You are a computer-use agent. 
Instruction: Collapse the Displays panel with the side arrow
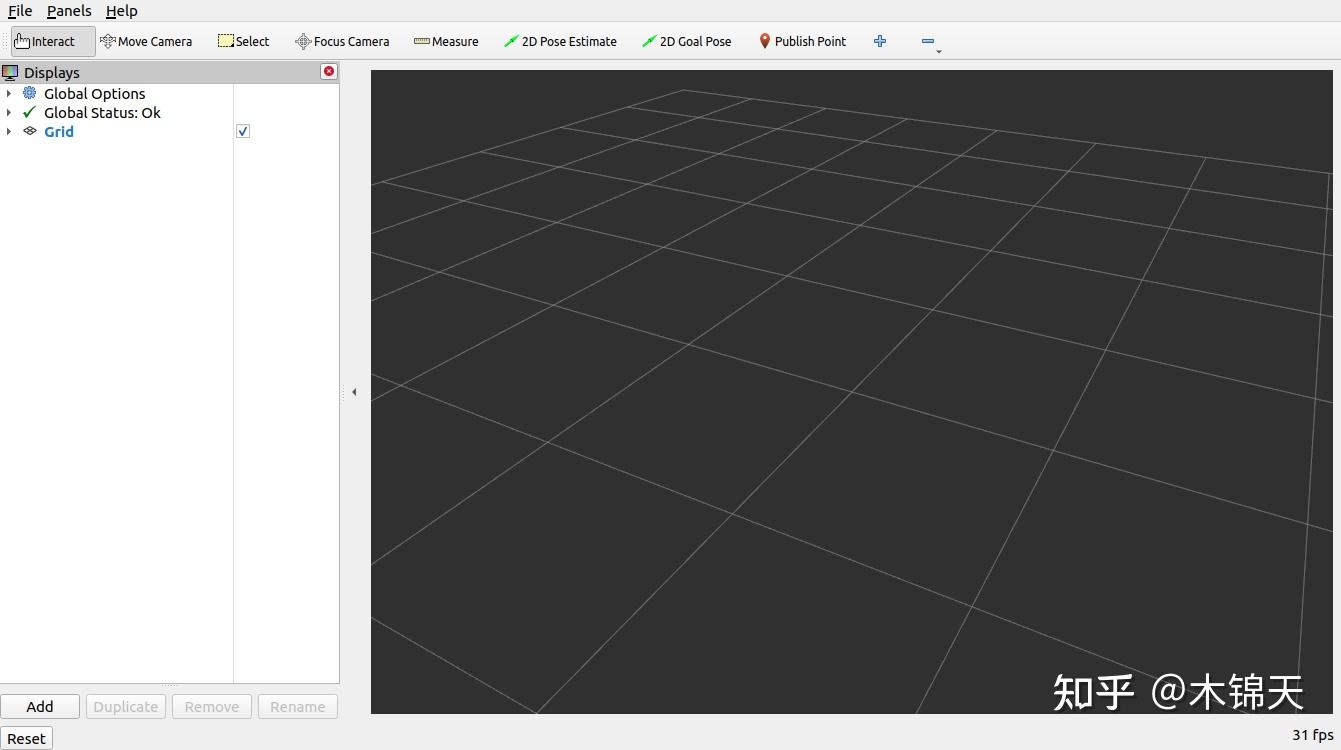(355, 392)
